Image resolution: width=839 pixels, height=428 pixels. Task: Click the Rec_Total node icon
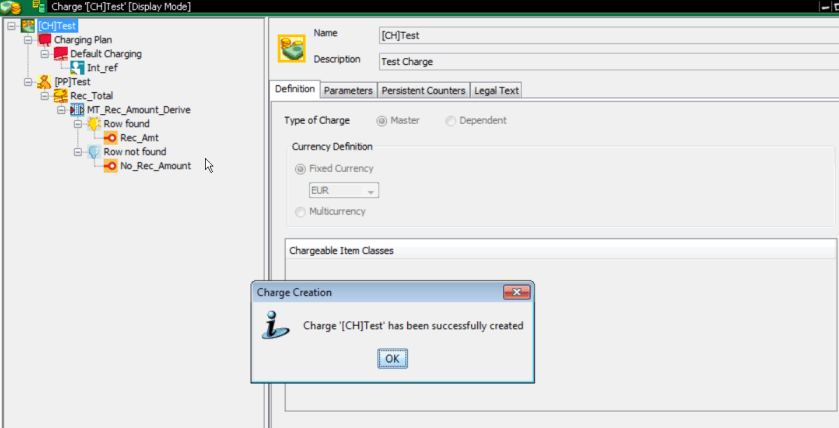(x=61, y=96)
